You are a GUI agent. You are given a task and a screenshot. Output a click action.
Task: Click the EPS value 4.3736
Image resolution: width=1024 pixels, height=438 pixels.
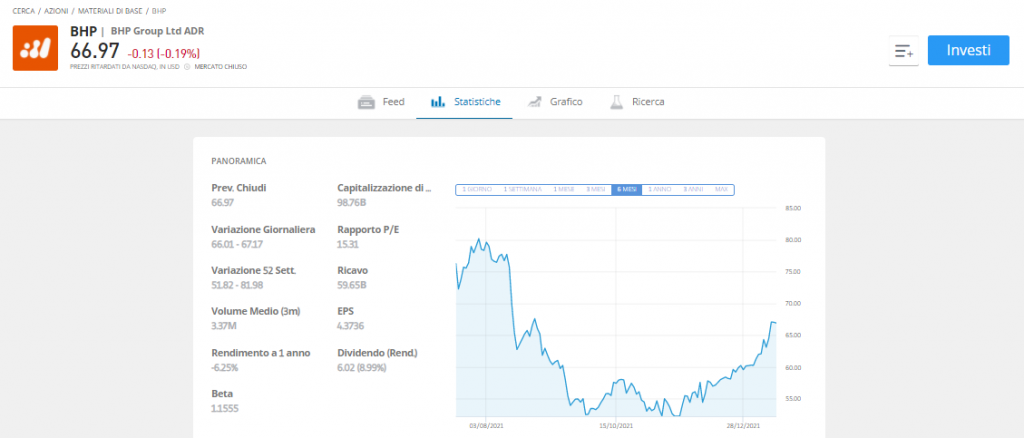(351, 326)
